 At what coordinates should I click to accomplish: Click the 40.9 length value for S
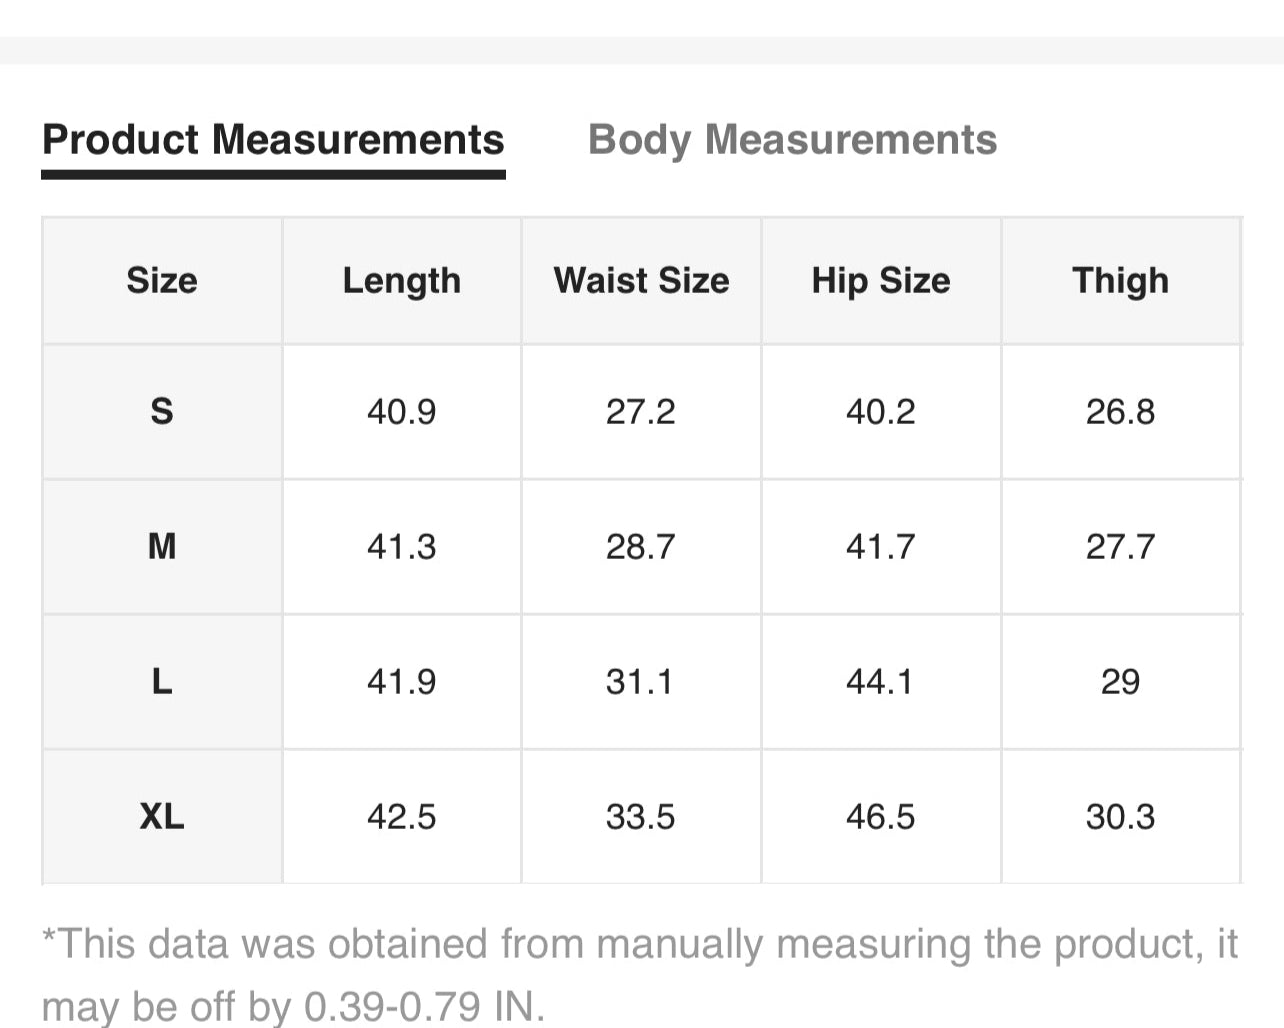[x=401, y=411]
